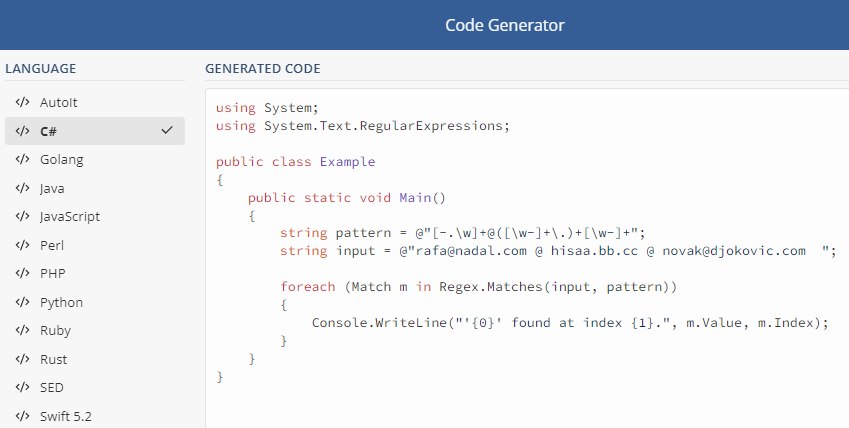Click the code icon beside Perl
The image size is (849, 428).
[22, 245]
